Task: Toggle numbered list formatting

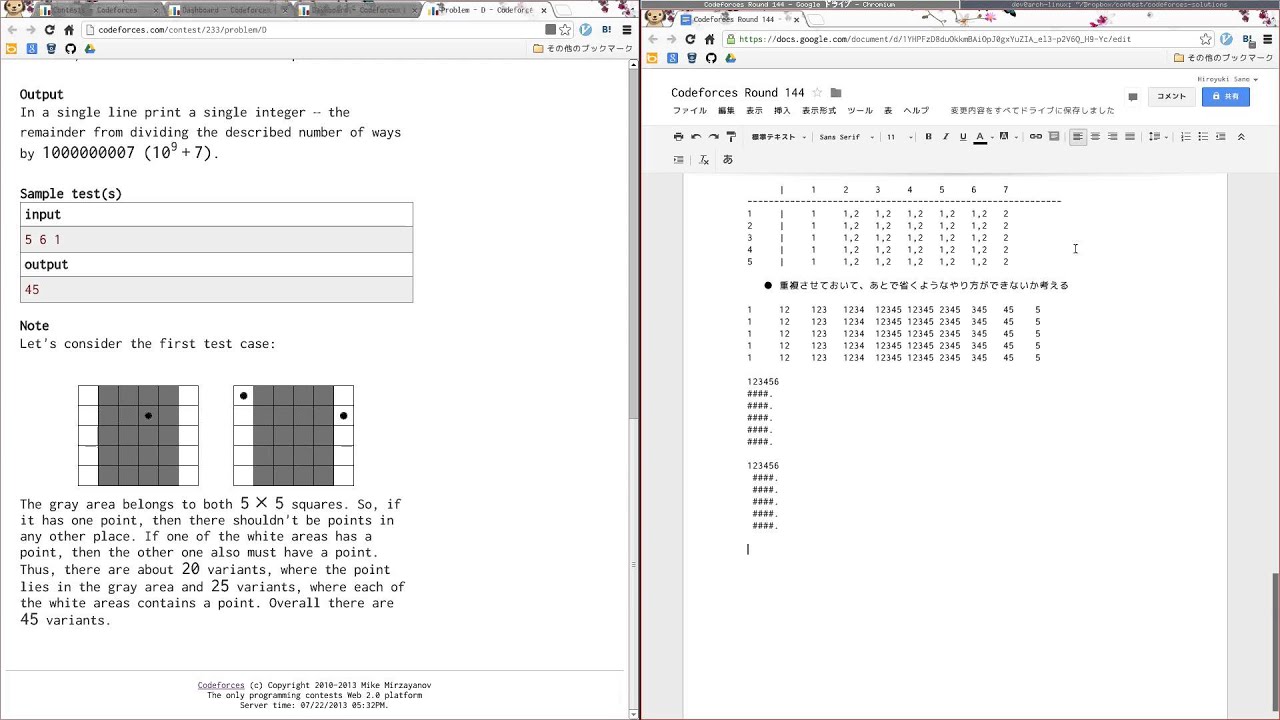Action: click(1185, 137)
